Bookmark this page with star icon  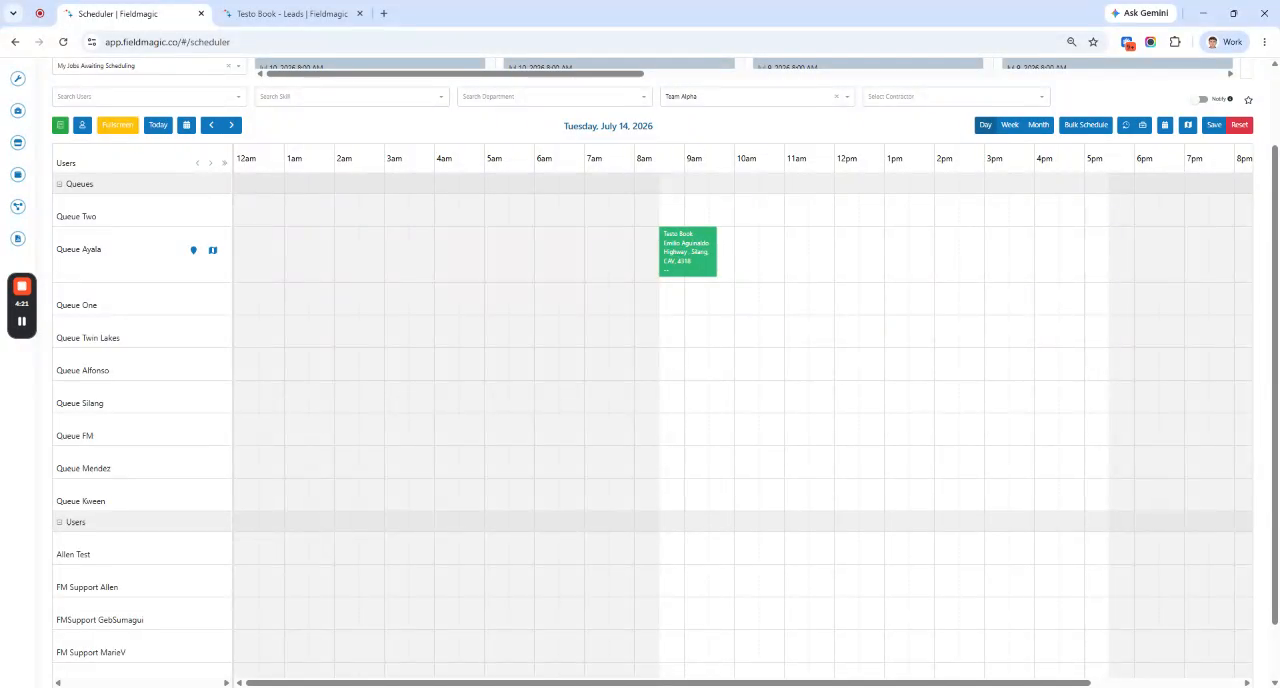[1093, 42]
